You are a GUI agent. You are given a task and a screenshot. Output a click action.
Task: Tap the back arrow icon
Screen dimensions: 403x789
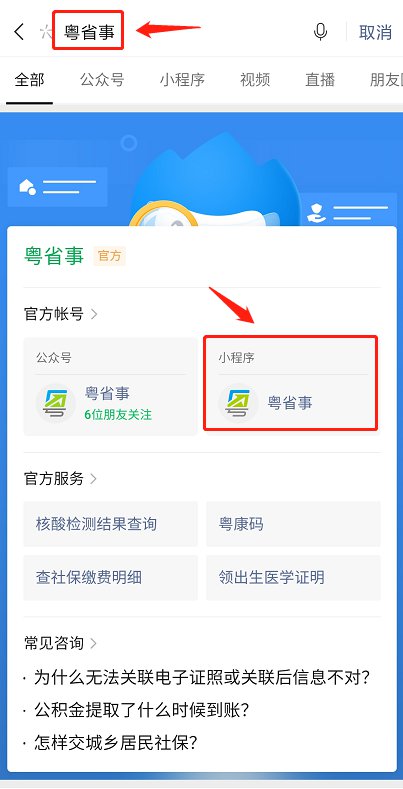pyautogui.click(x=19, y=32)
